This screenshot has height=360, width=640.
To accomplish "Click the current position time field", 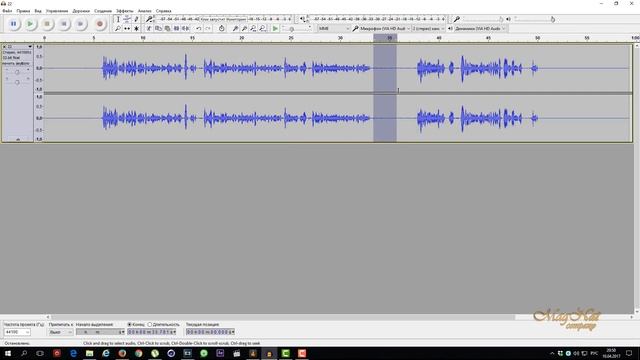I will pos(210,332).
